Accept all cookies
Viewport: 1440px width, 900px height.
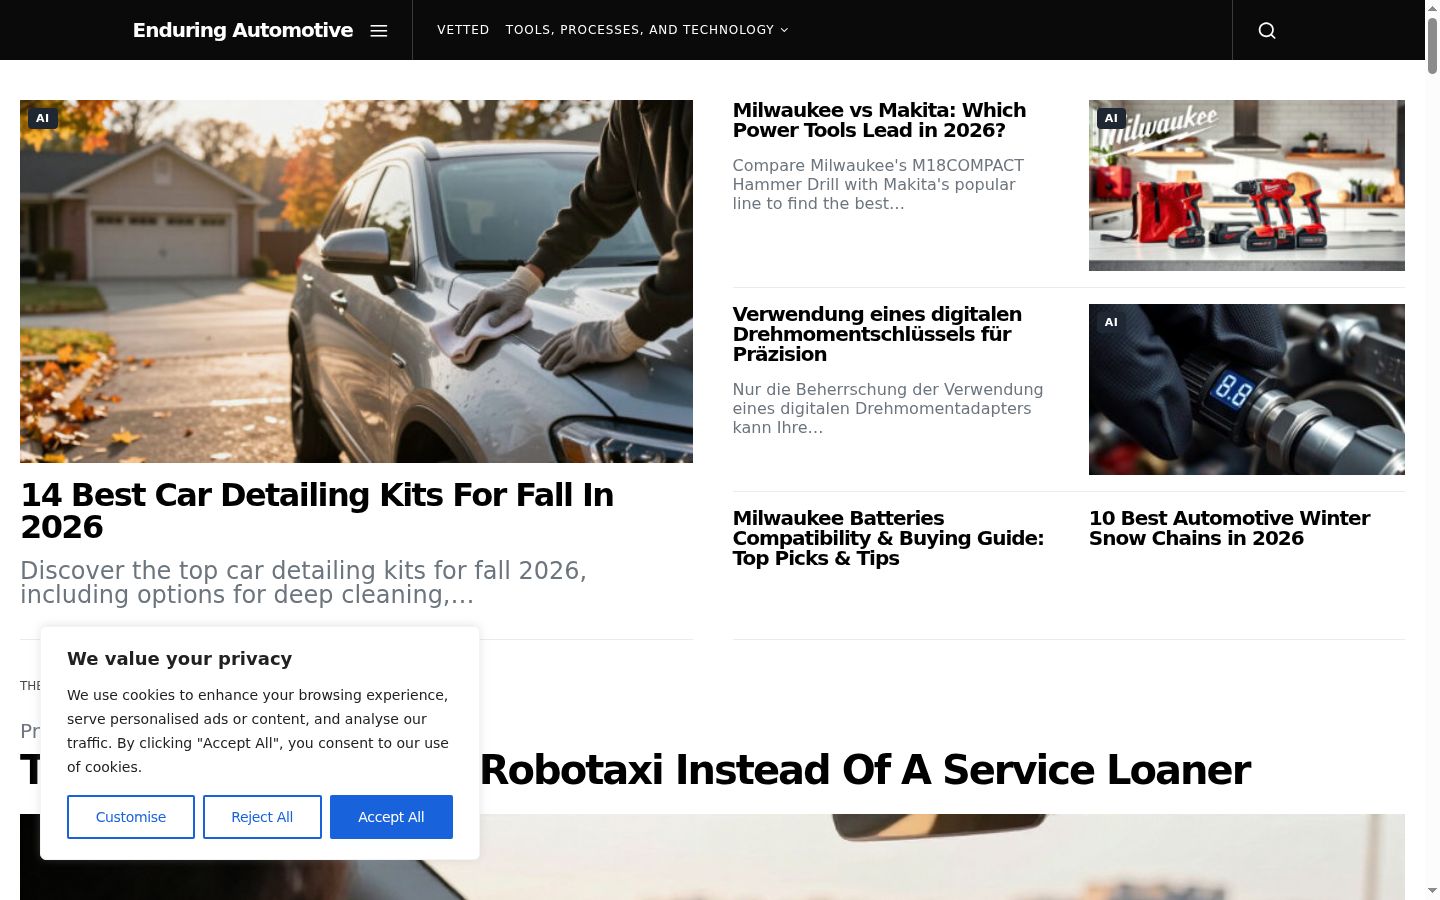point(391,817)
